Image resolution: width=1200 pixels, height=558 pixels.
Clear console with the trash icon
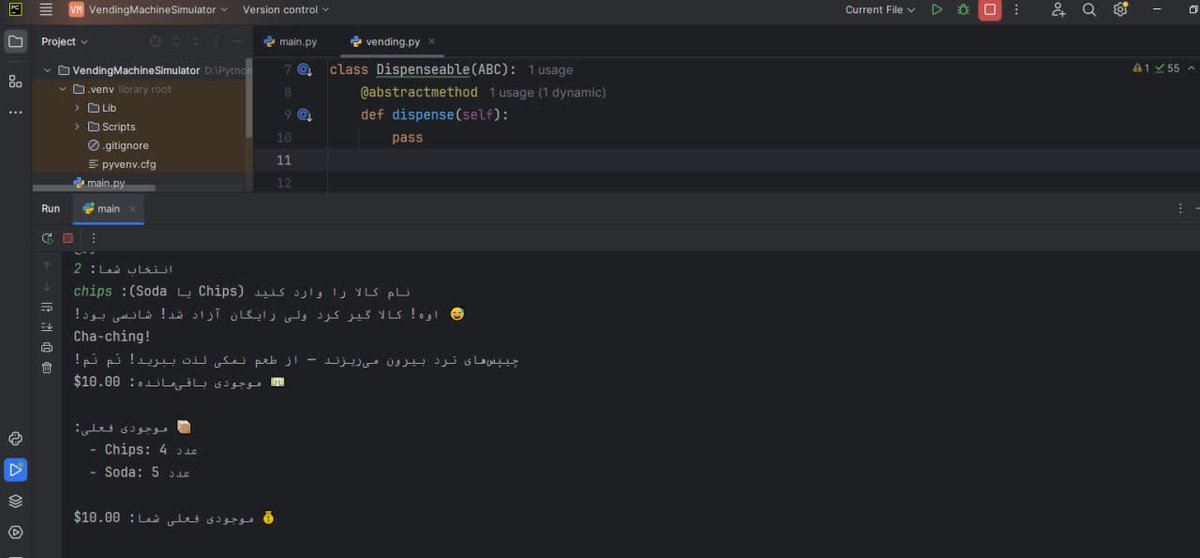47,368
